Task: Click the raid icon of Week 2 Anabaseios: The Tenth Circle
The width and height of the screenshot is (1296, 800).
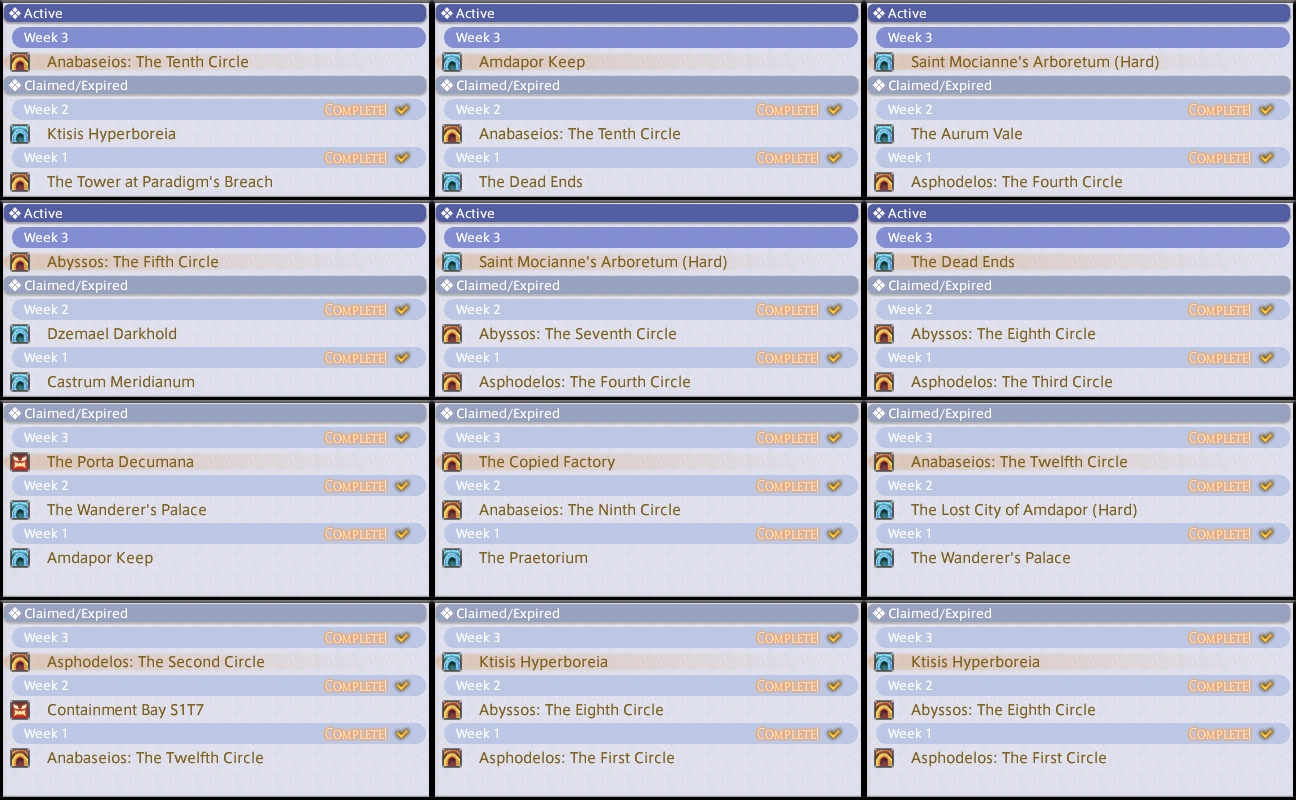Action: click(x=452, y=134)
